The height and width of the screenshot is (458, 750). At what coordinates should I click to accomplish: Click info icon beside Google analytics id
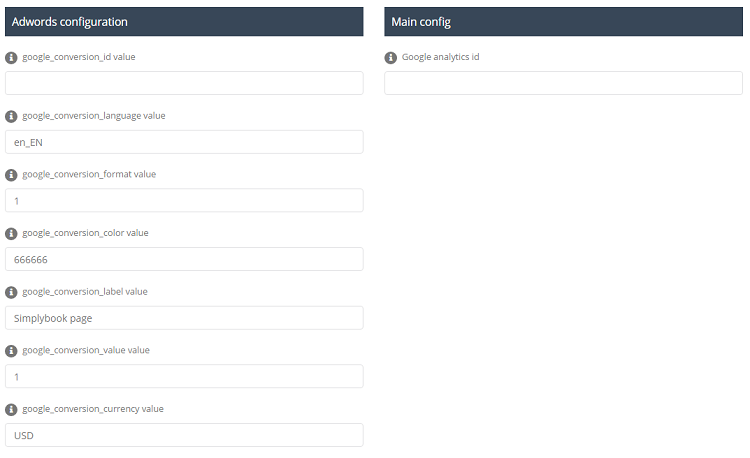click(x=391, y=57)
